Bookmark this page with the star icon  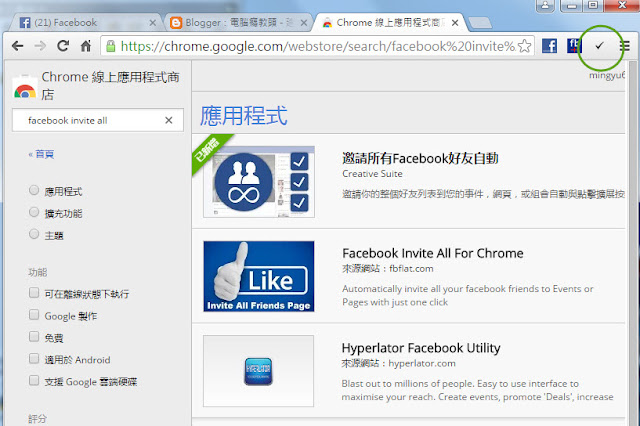[524, 46]
